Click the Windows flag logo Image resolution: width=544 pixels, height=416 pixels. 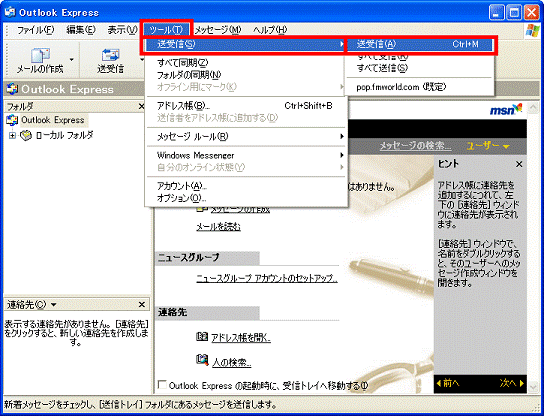(532, 31)
